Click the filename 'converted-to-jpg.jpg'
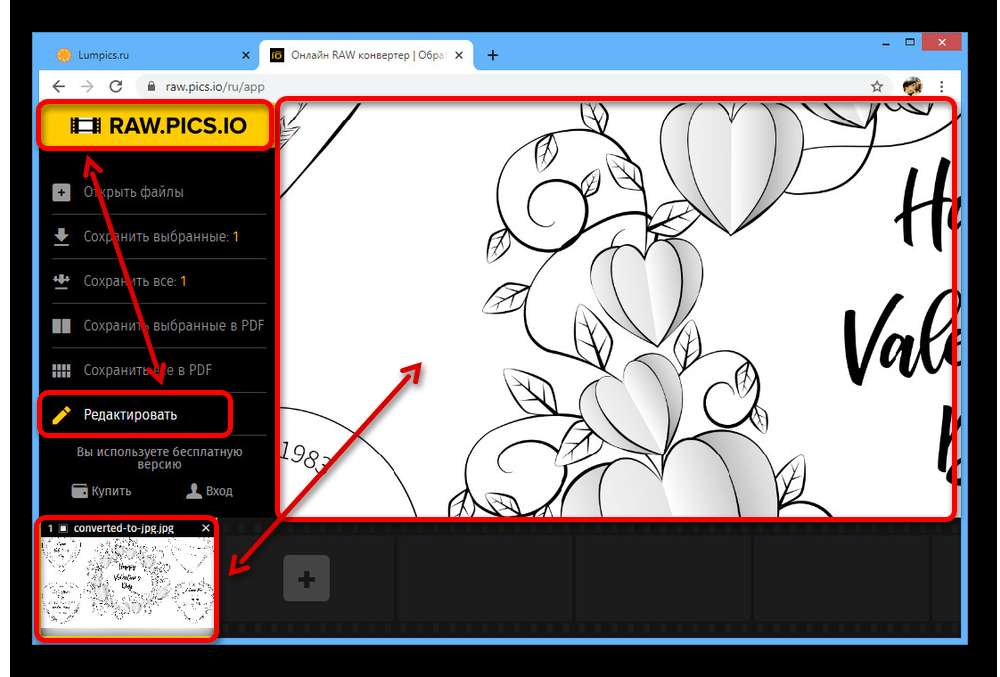The image size is (1000, 677). tap(124, 528)
